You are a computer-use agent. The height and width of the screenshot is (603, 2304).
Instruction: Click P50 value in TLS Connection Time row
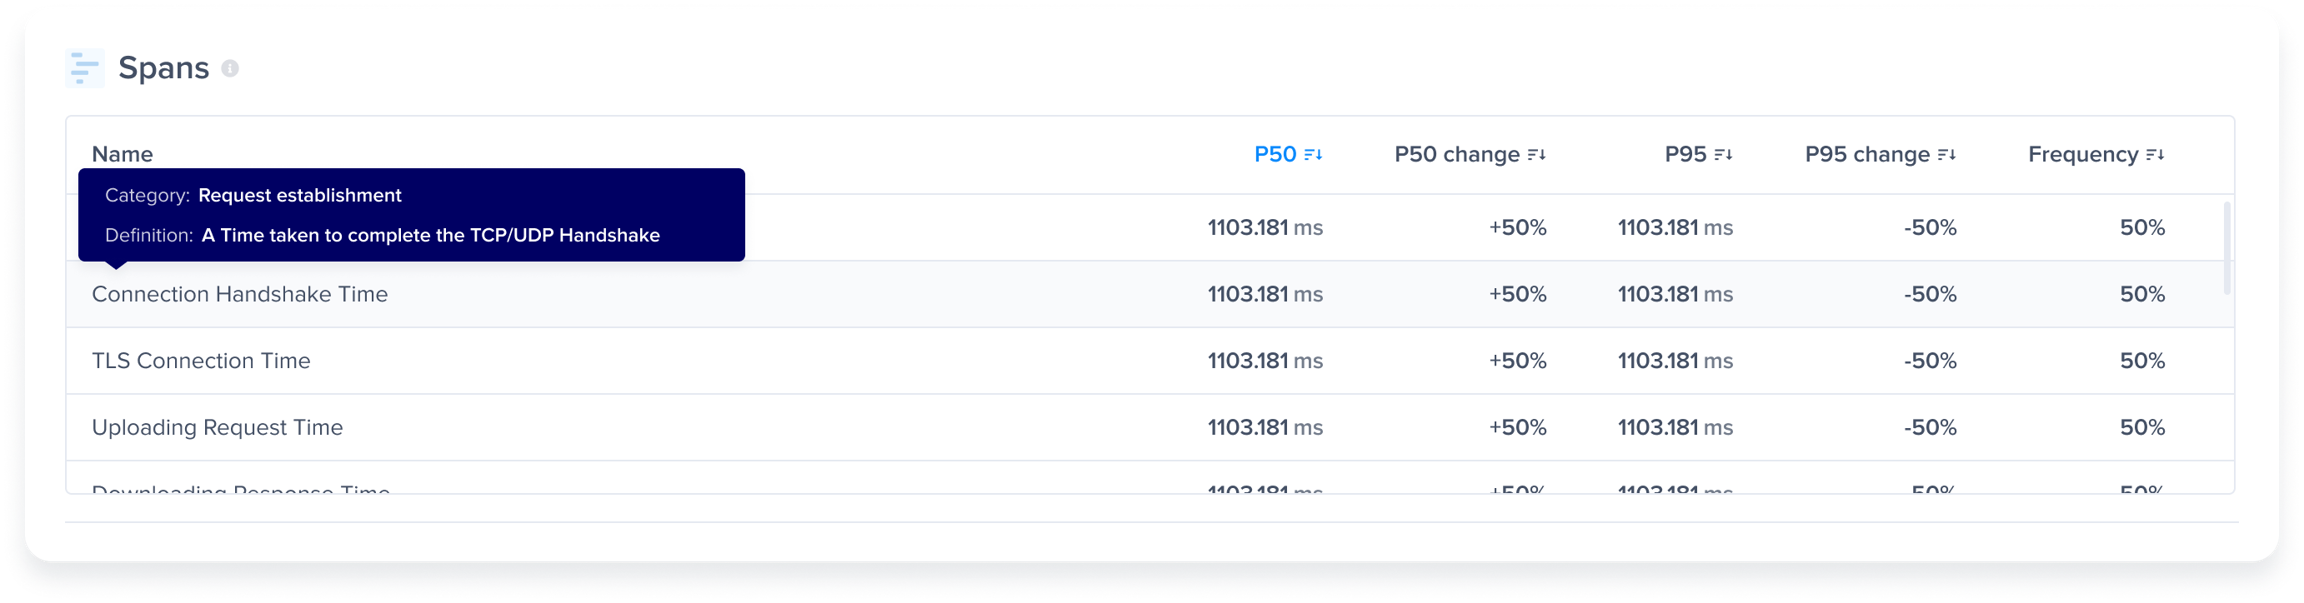[x=1264, y=361]
